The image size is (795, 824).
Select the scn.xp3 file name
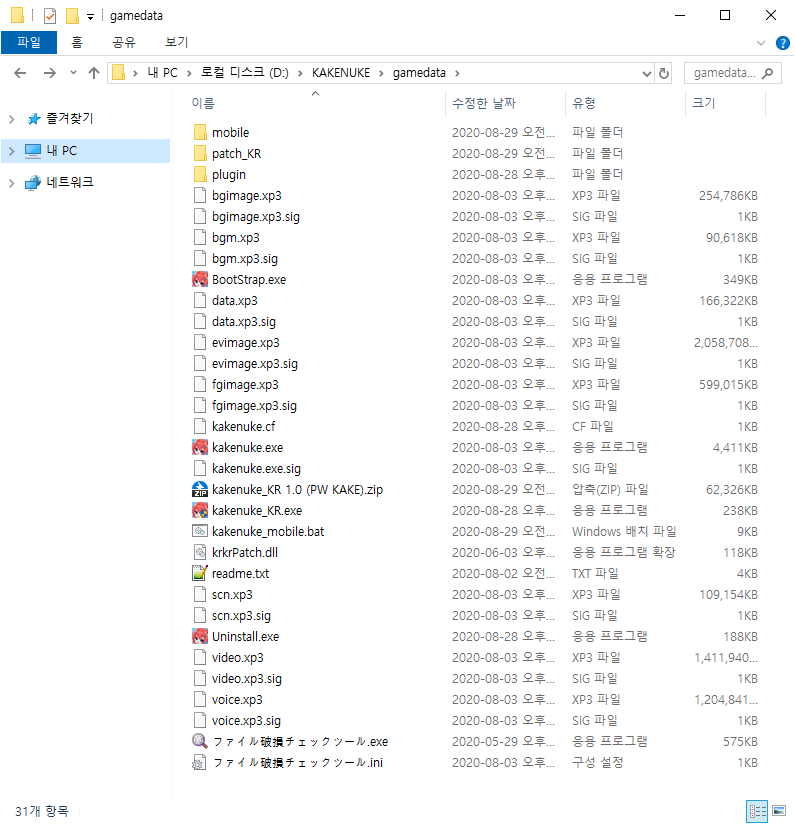click(x=232, y=594)
